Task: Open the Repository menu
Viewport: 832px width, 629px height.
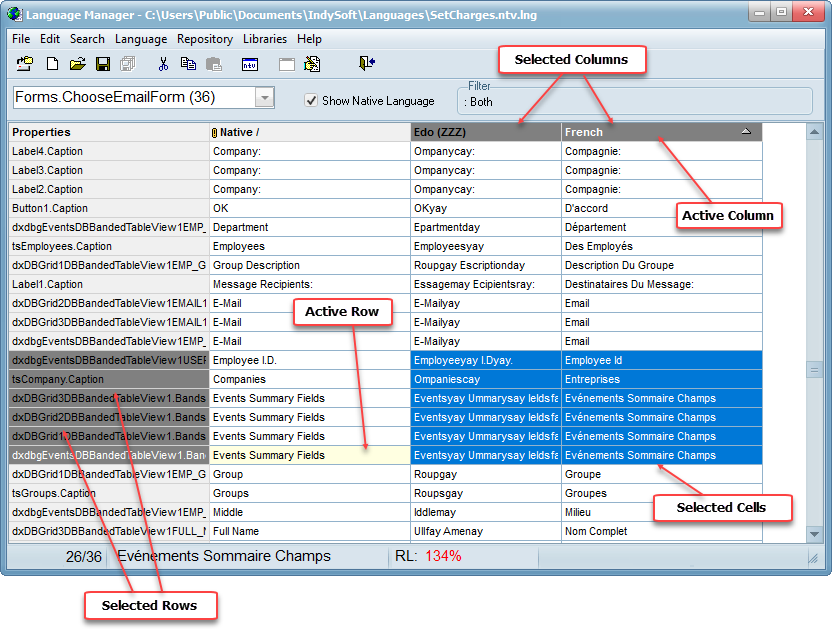Action: (x=204, y=39)
